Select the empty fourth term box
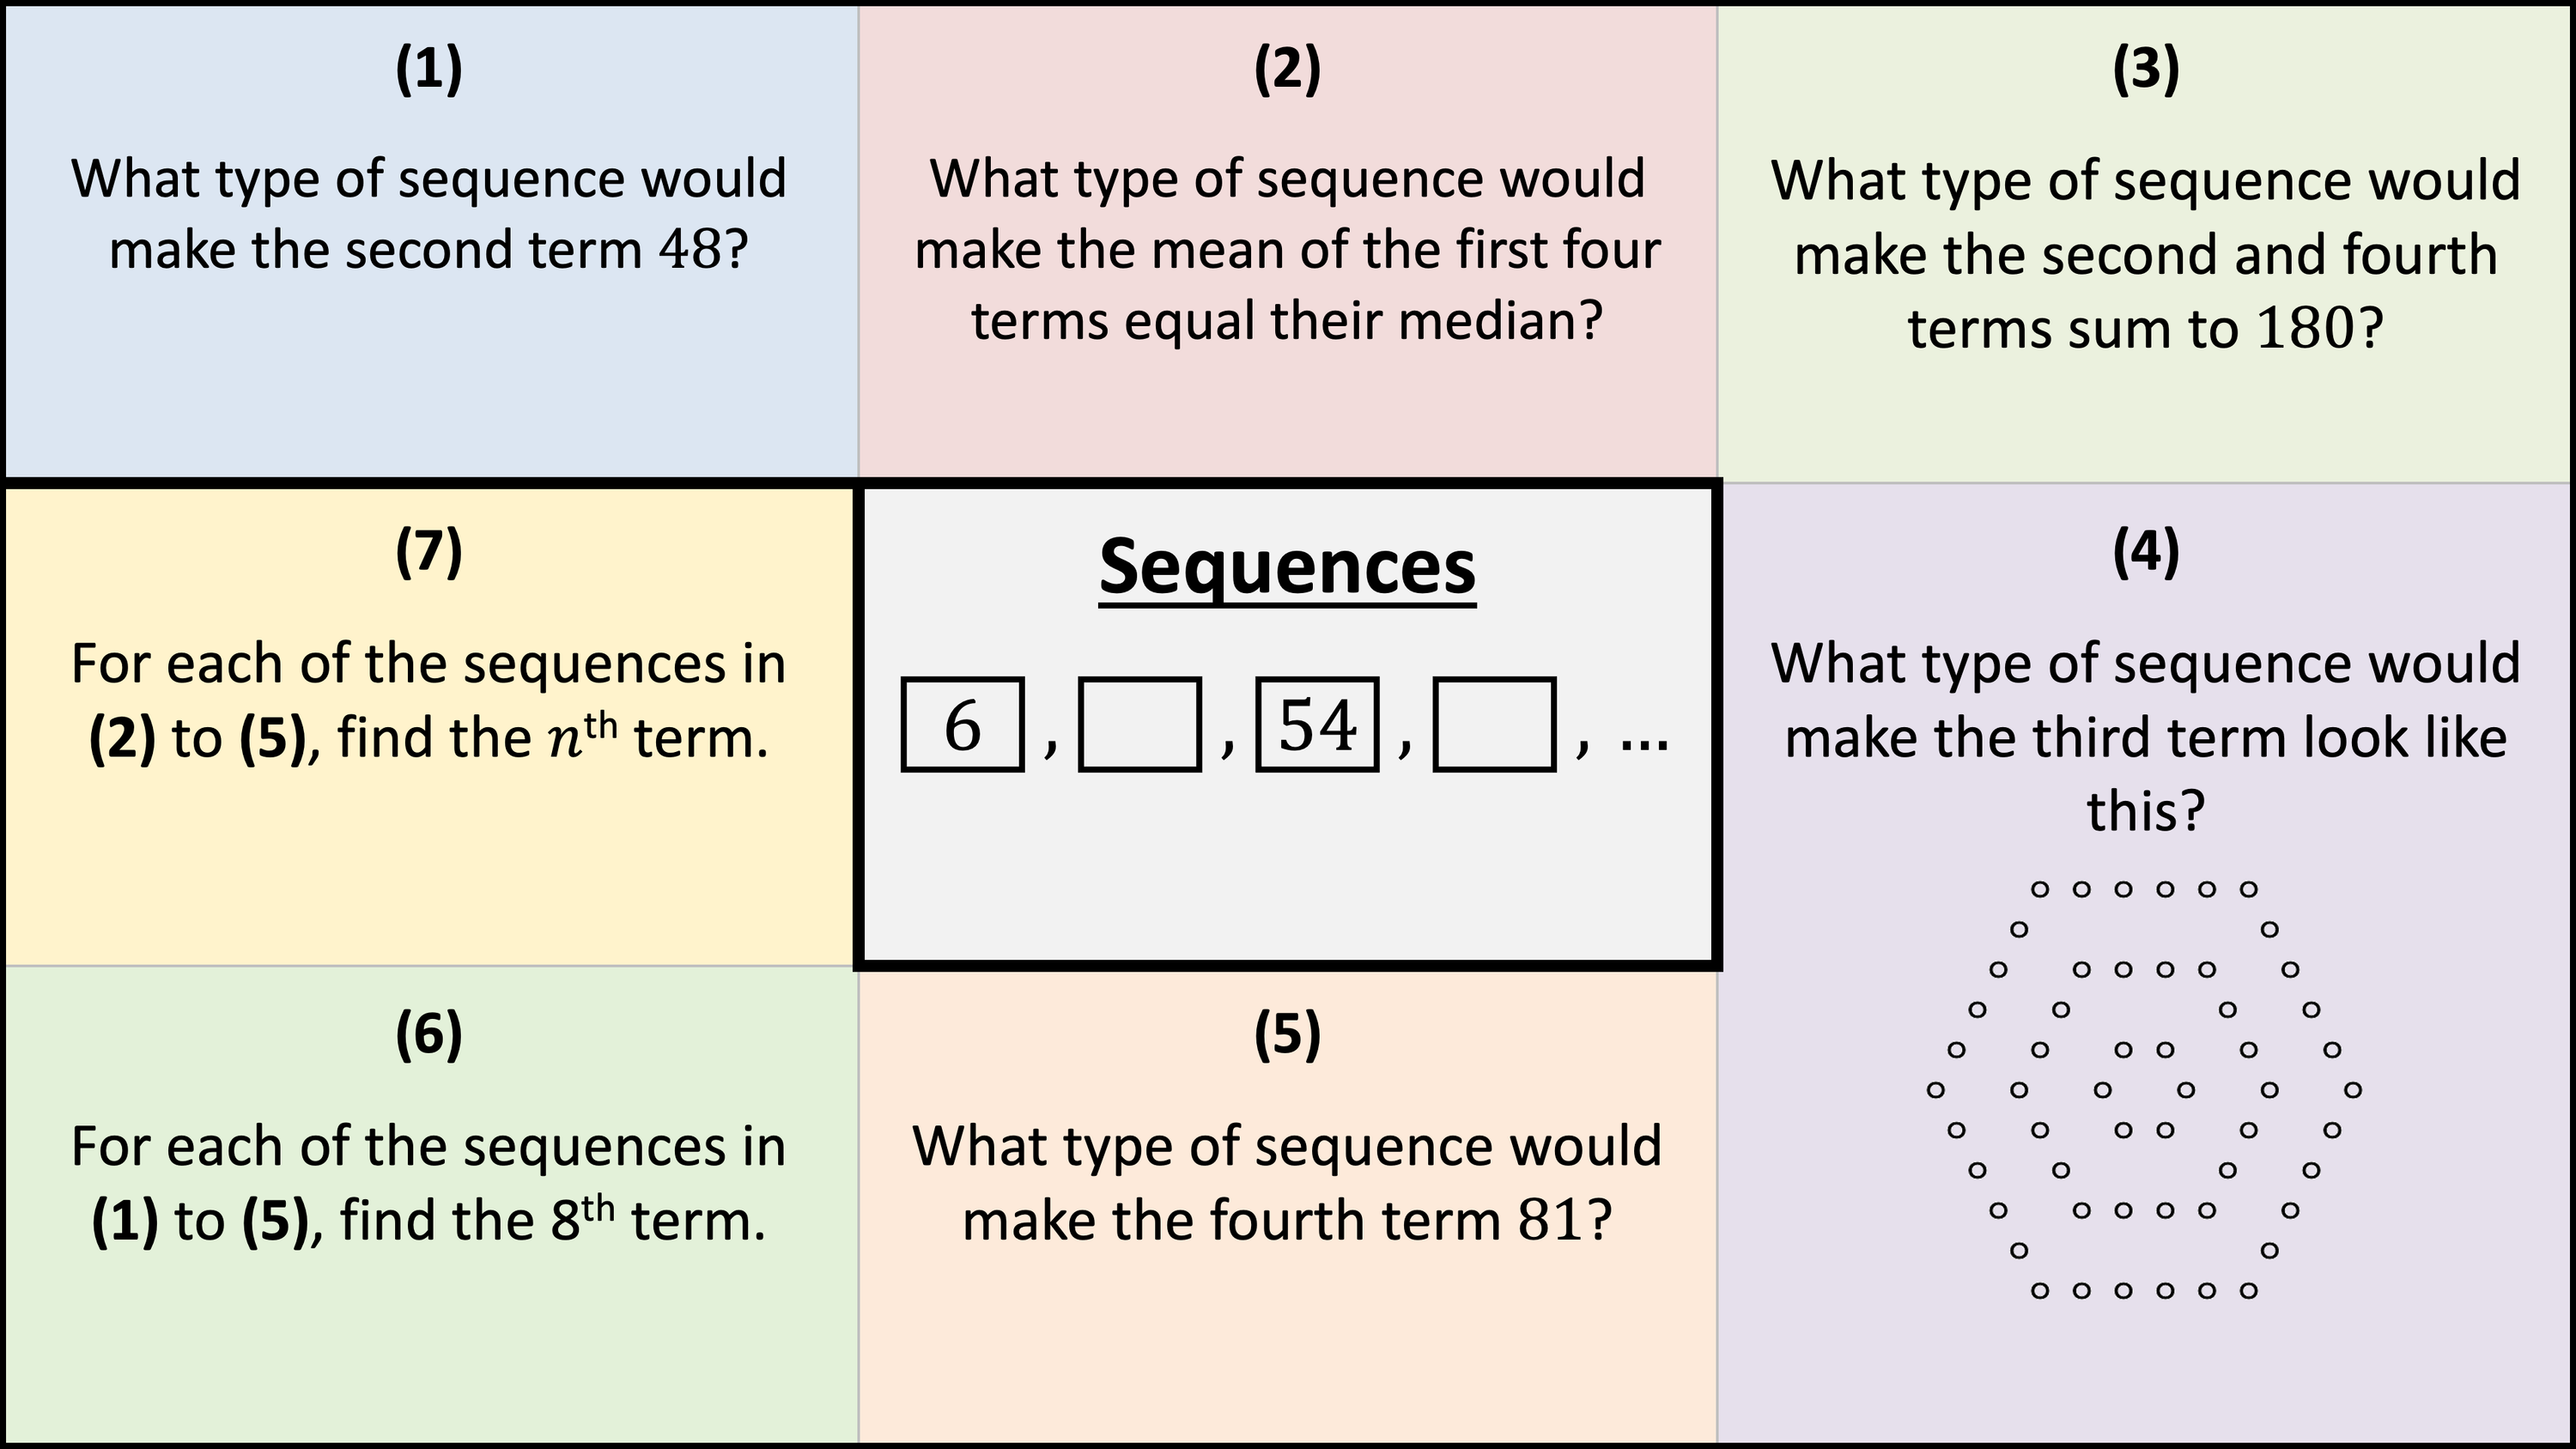2576x1449 pixels. click(x=1494, y=725)
